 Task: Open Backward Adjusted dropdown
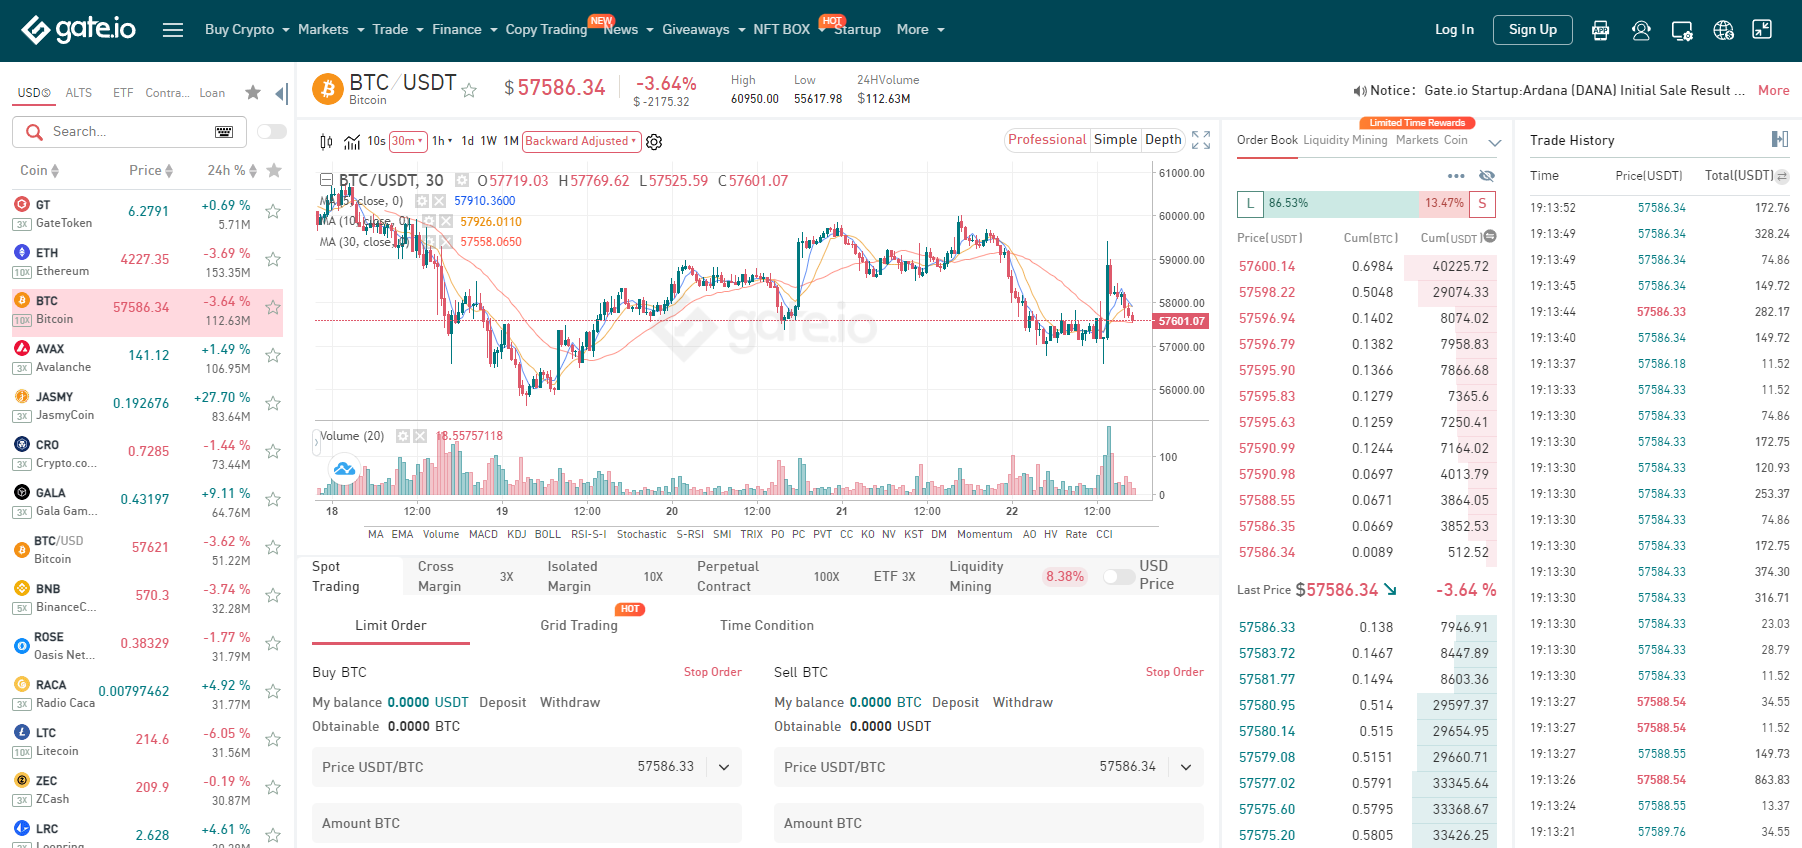click(581, 142)
